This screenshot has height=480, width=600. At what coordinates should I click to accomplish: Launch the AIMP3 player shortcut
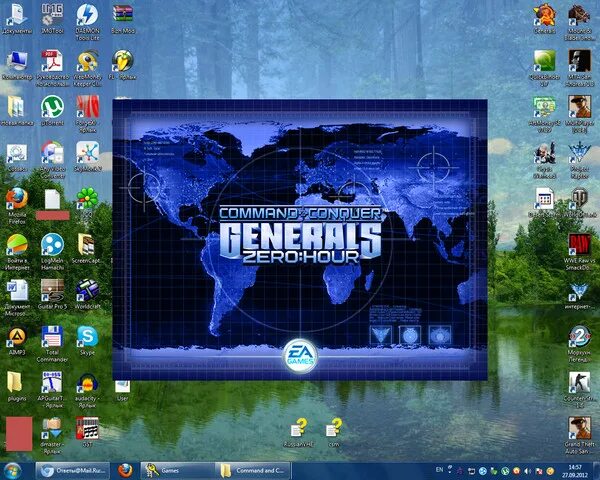pyautogui.click(x=17, y=338)
